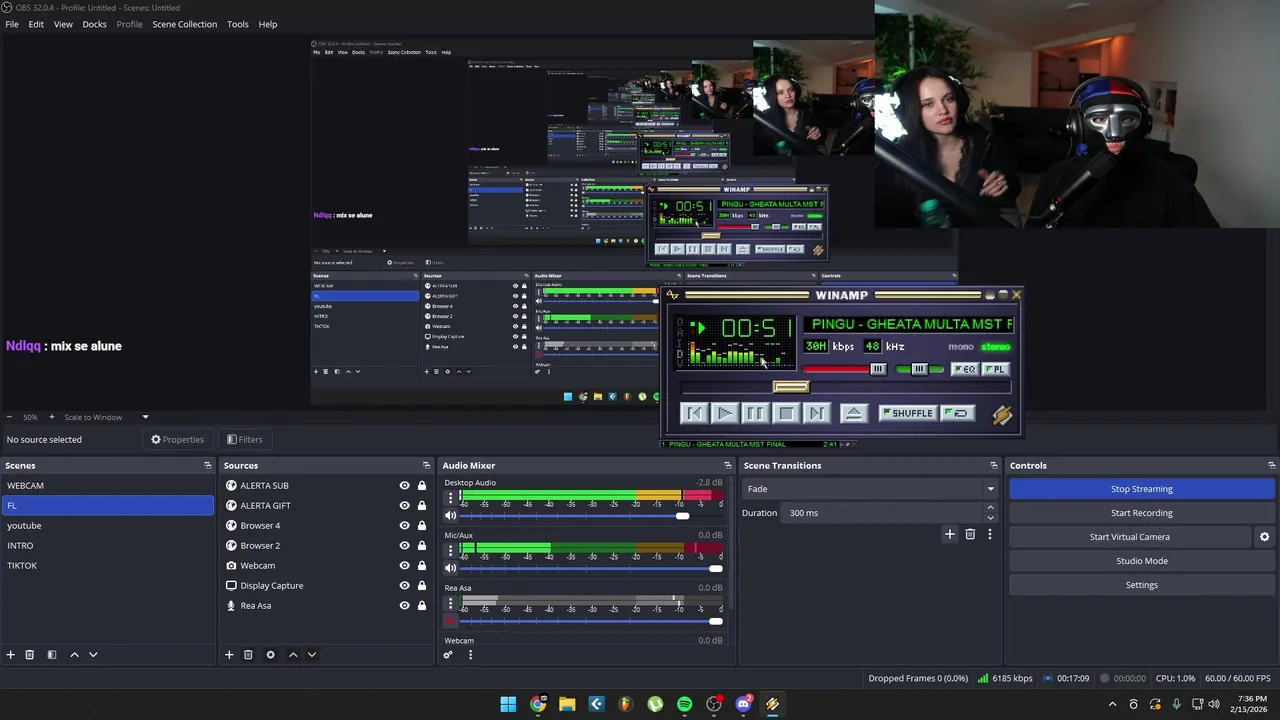
Task: Add a new source with plus icon
Action: click(x=229, y=655)
